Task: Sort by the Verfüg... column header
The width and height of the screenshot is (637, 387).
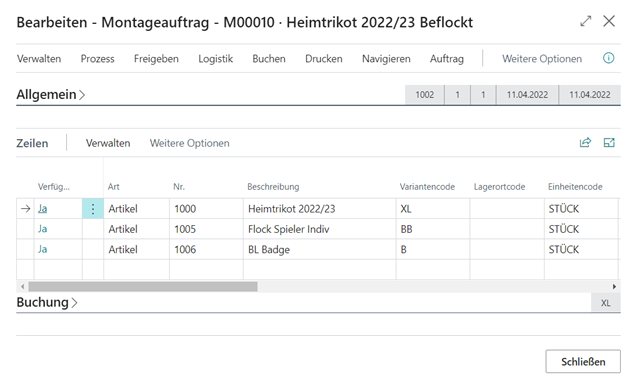Action: tap(54, 187)
